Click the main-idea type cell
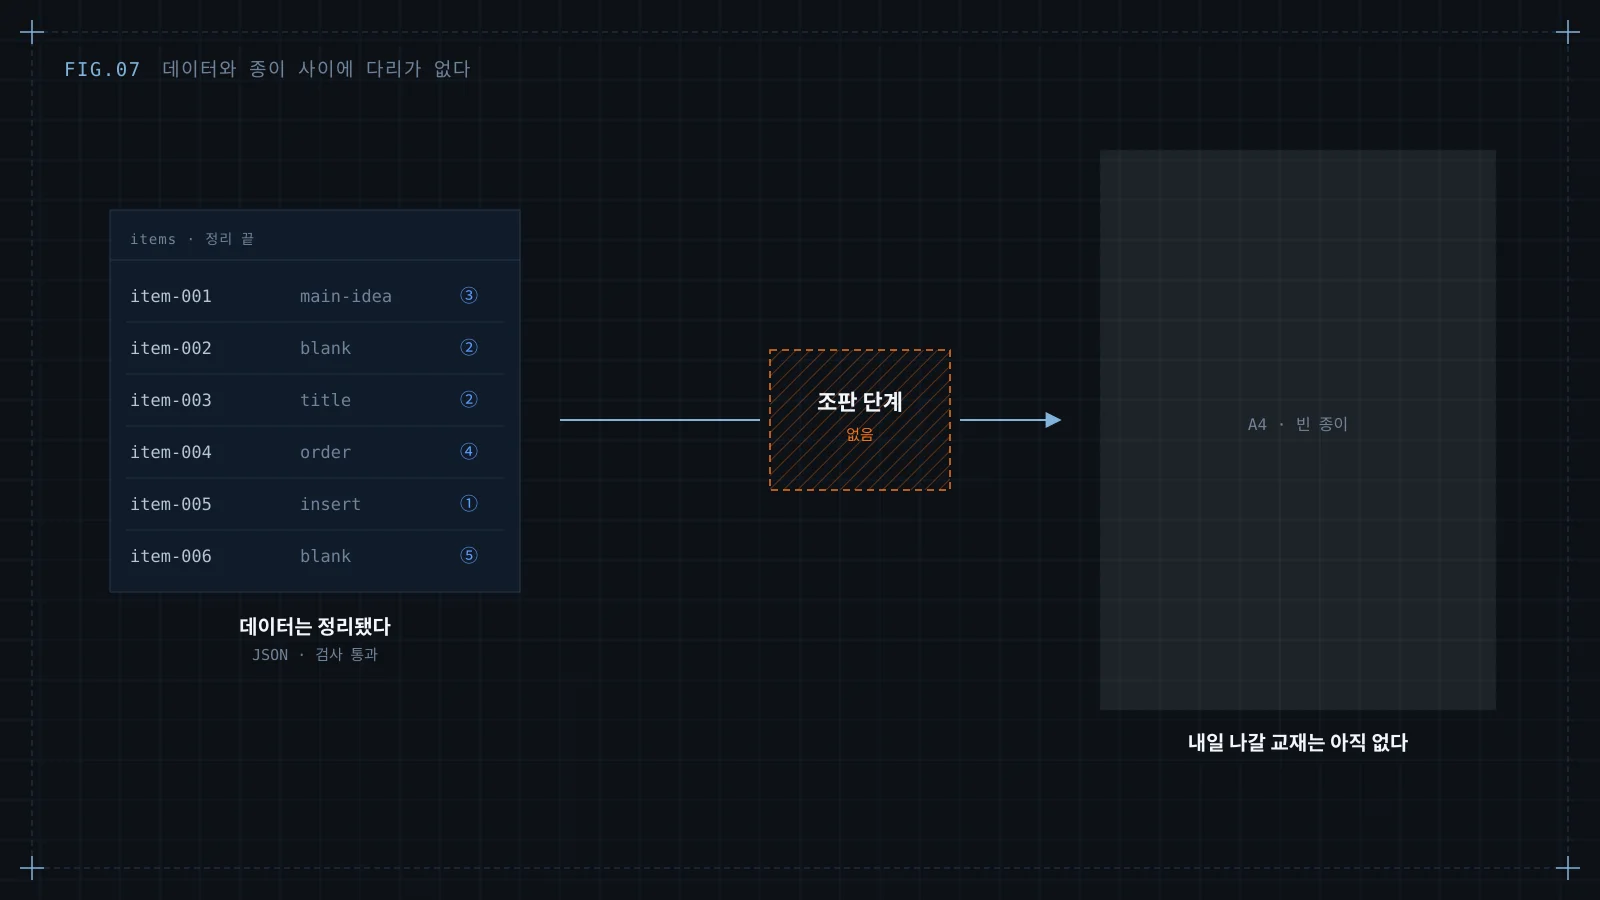 (x=346, y=296)
